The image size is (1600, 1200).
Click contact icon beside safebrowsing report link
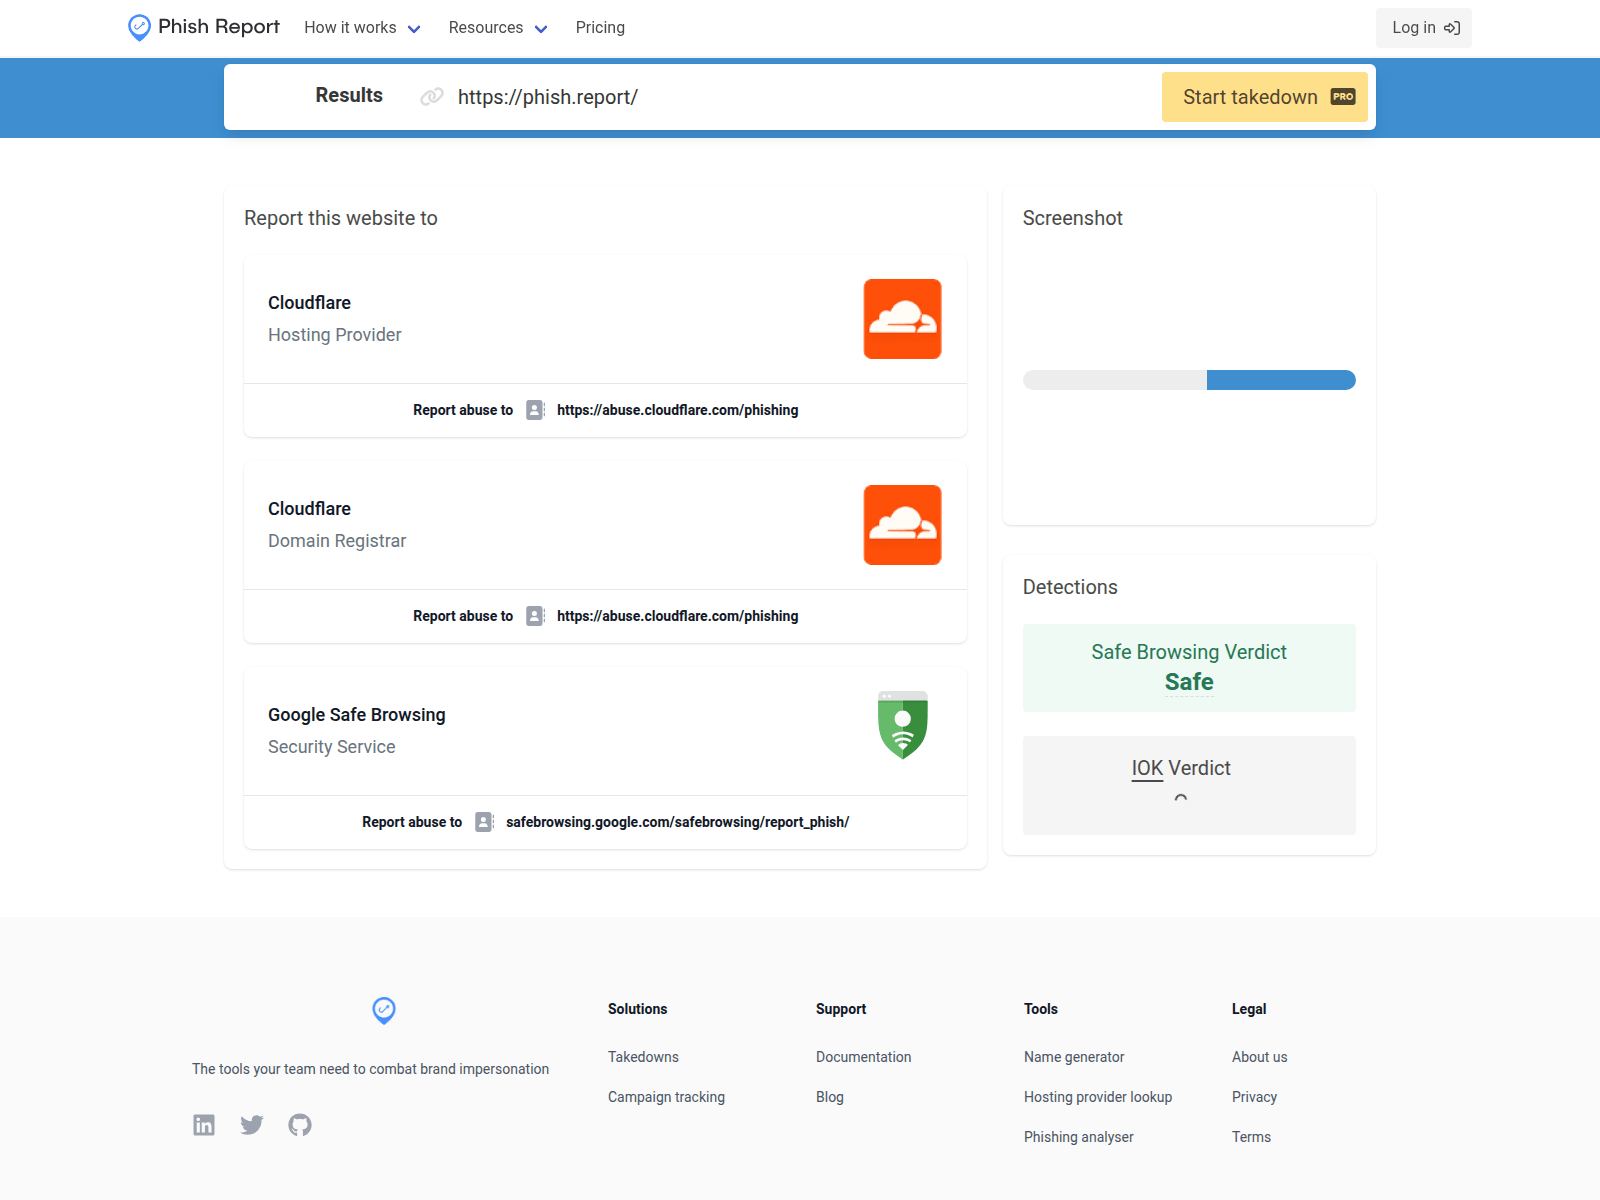485,822
